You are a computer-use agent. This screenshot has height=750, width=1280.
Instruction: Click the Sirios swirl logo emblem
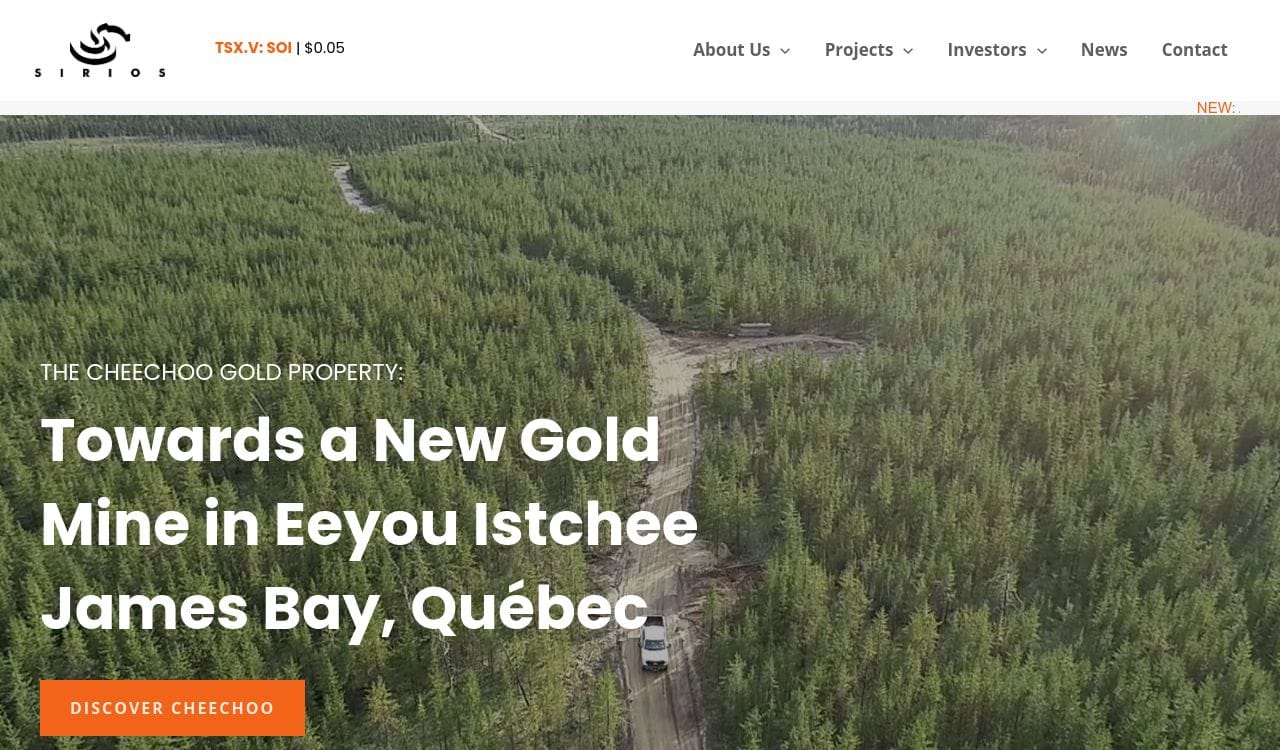(100, 44)
